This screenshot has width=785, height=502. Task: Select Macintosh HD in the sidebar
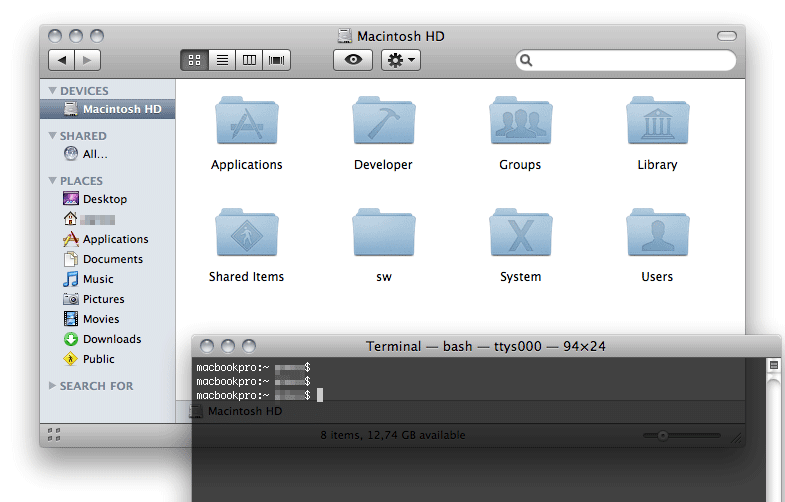pos(108,109)
